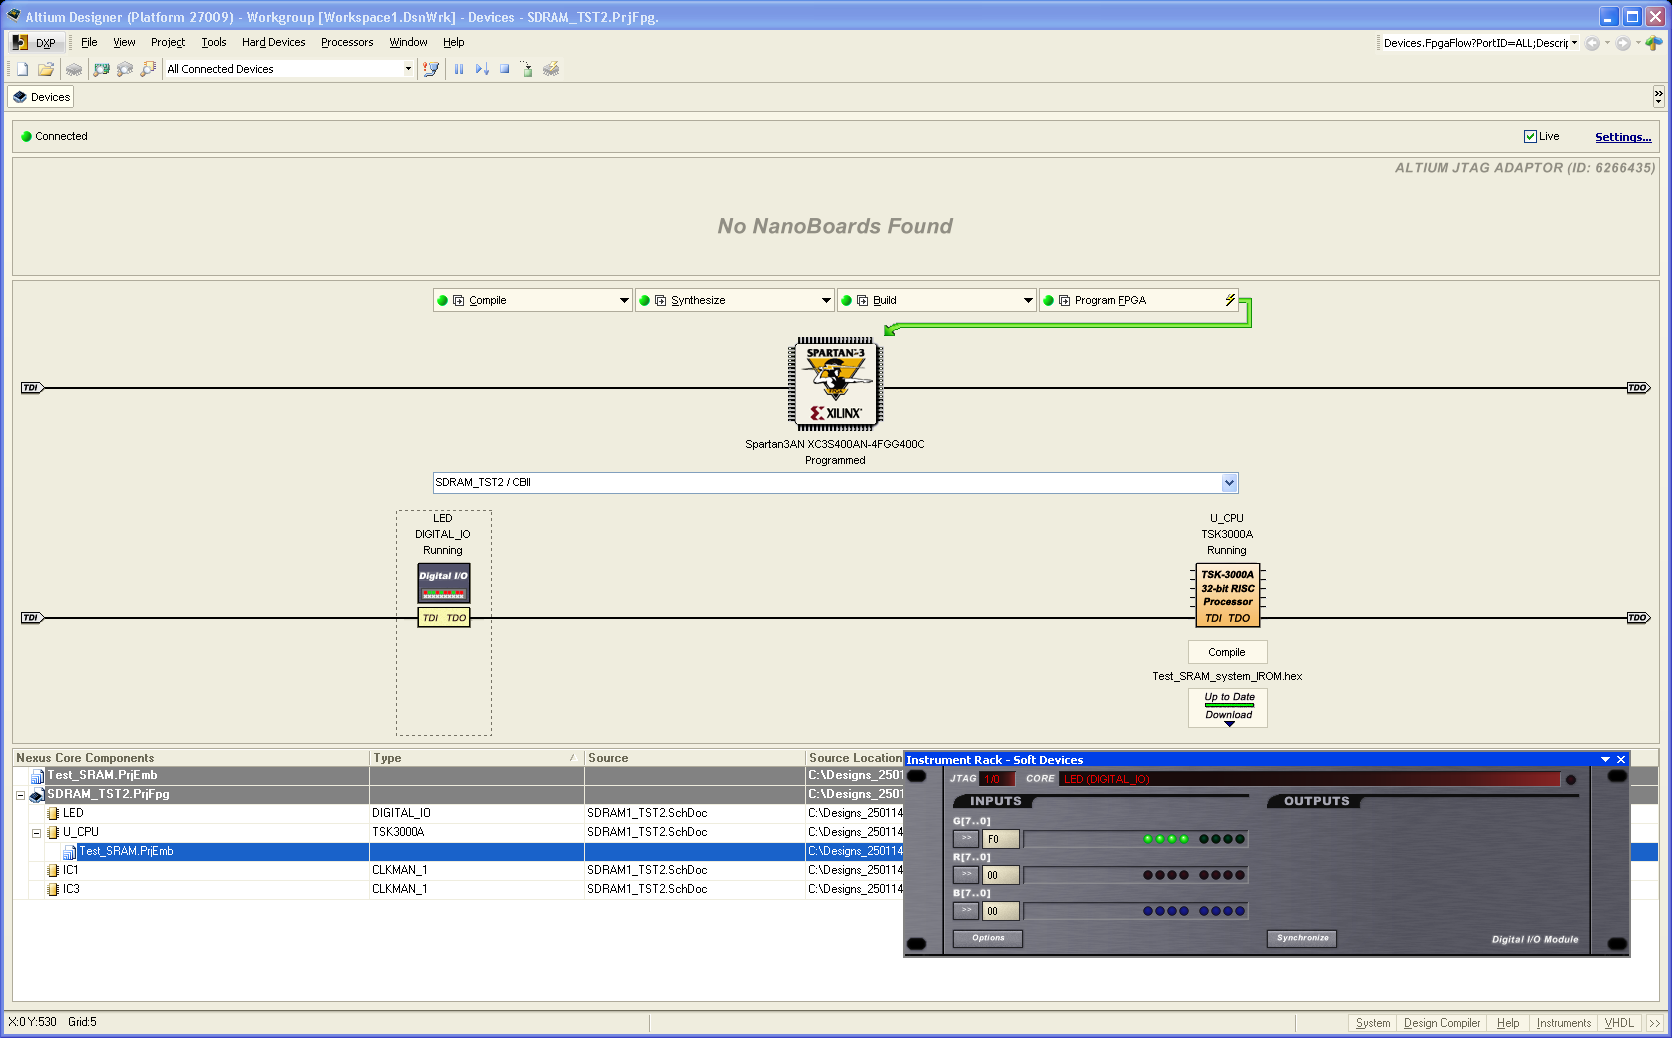Click the R[7..0] shift >> button
This screenshot has width=1672, height=1038.
click(966, 875)
